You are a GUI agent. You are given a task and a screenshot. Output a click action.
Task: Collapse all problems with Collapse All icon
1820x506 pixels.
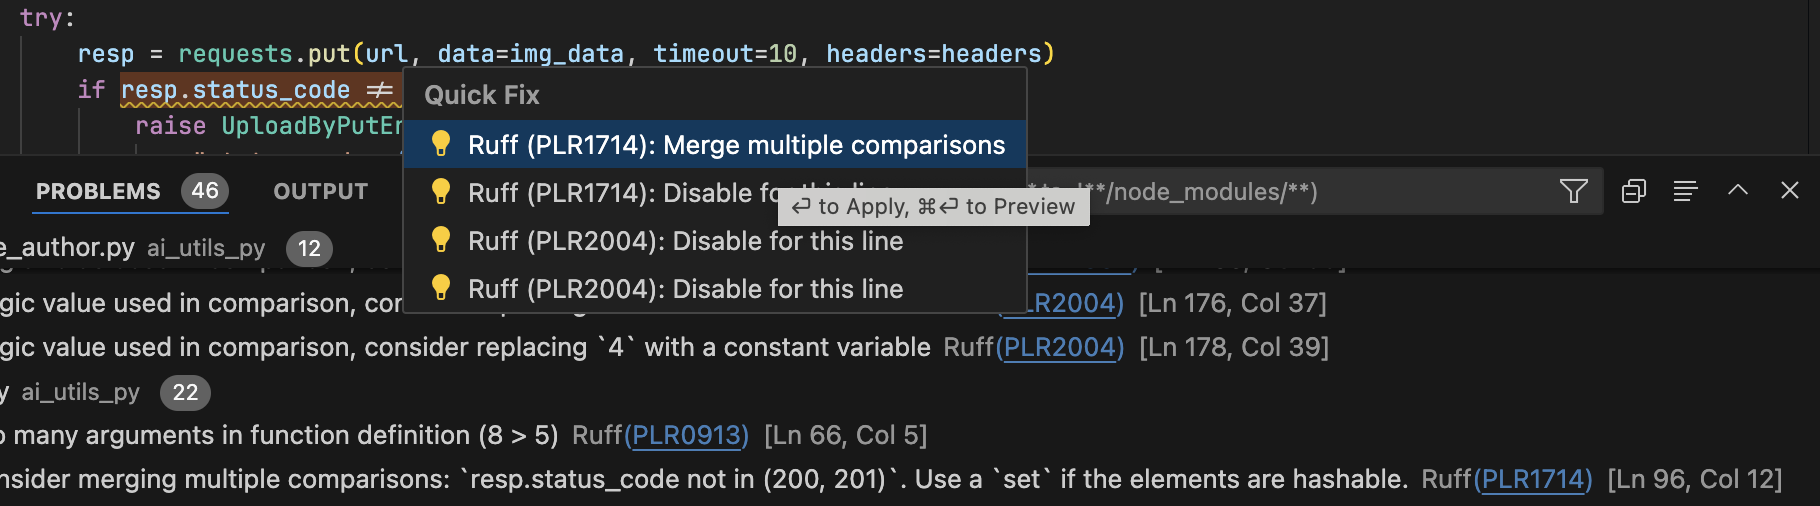[1634, 191]
